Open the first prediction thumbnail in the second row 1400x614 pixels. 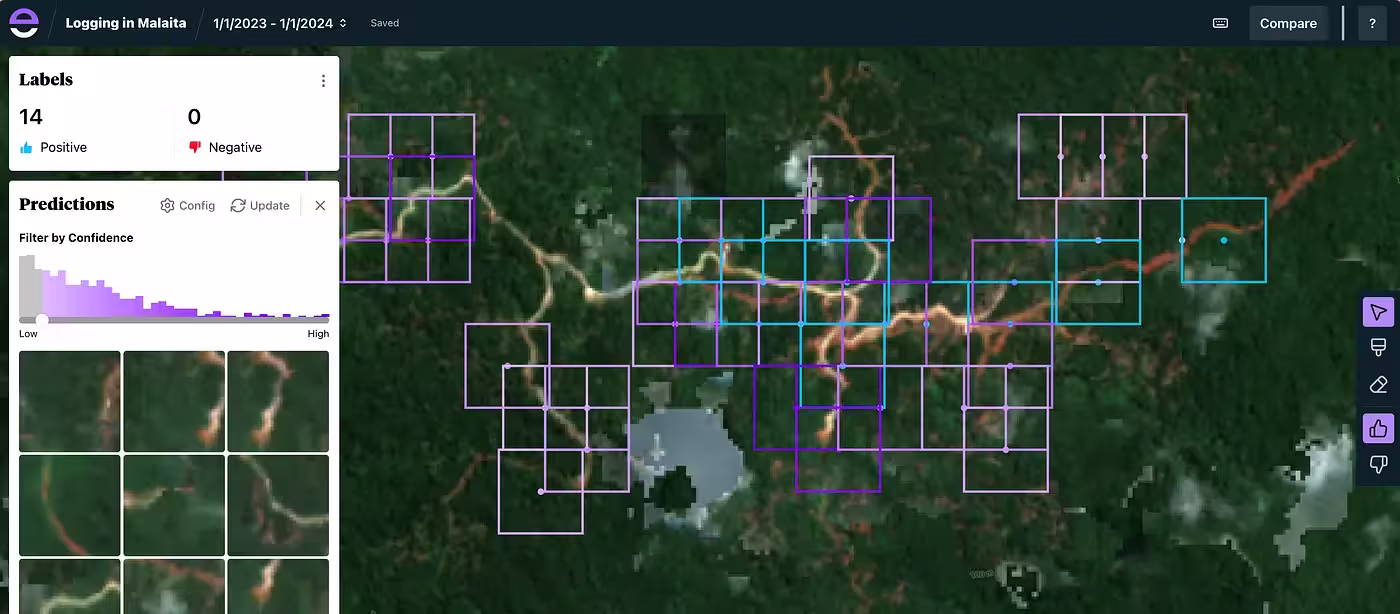pyautogui.click(x=70, y=505)
